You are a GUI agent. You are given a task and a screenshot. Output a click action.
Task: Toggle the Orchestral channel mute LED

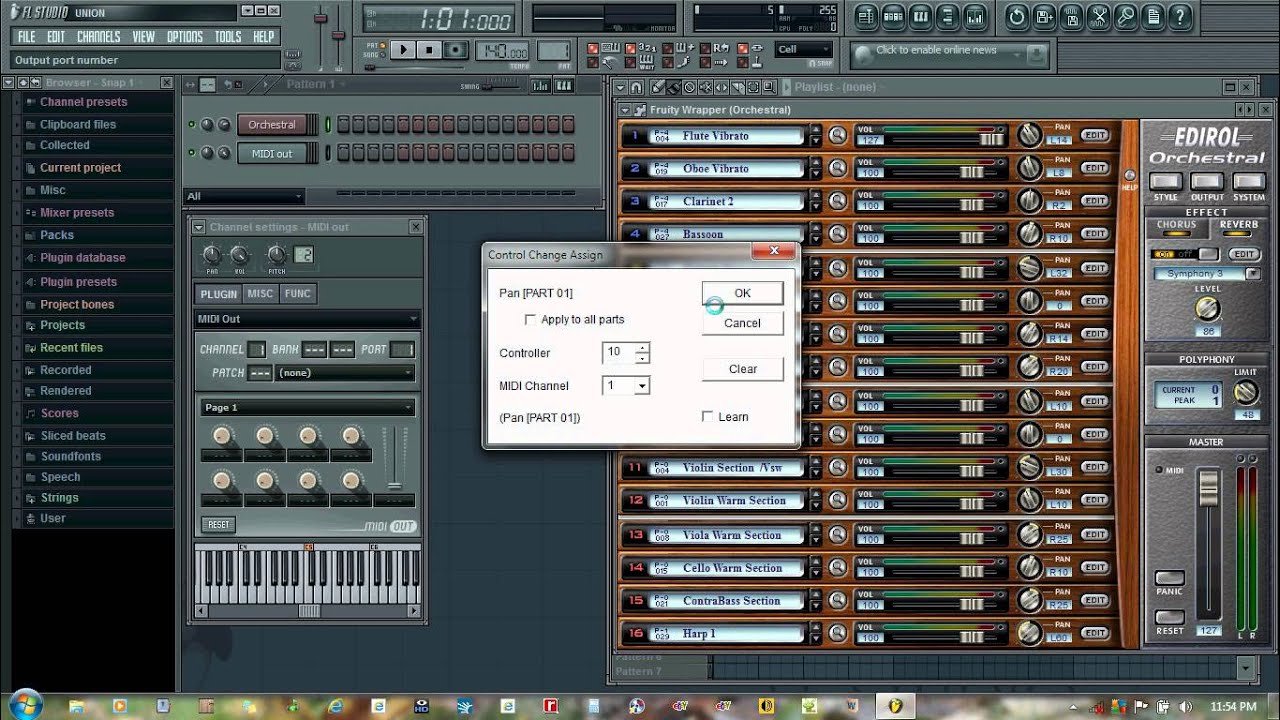point(192,125)
